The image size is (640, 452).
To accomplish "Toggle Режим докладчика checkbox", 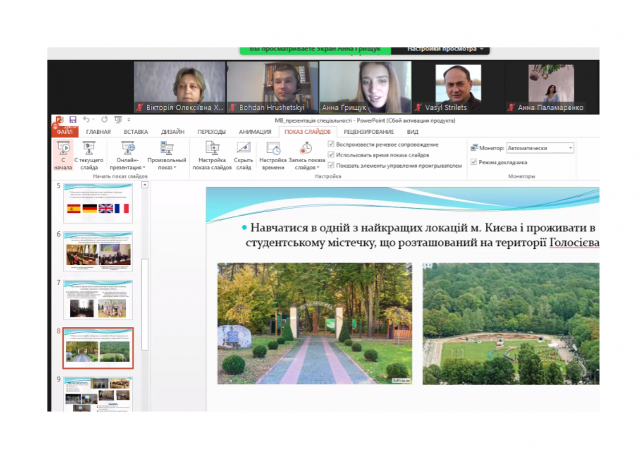I will 473,162.
